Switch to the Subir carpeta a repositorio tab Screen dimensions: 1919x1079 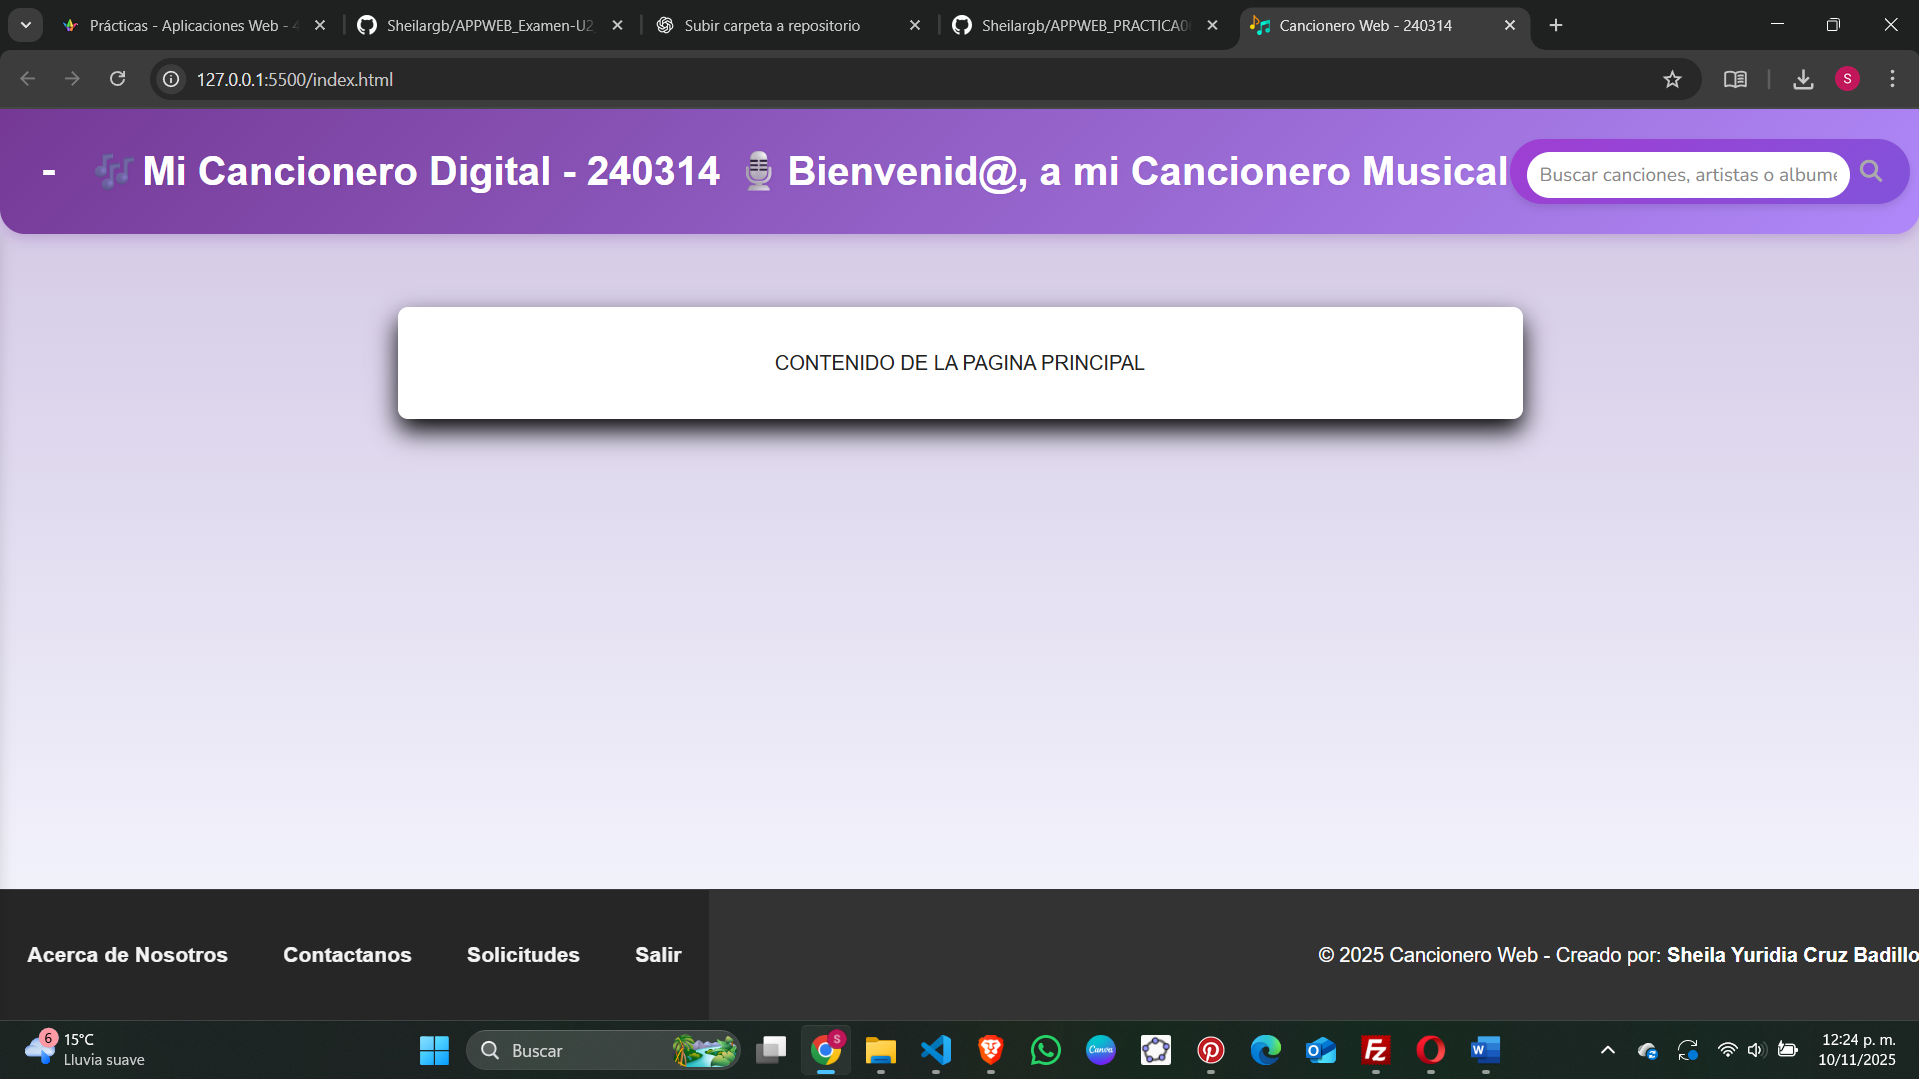coord(772,26)
